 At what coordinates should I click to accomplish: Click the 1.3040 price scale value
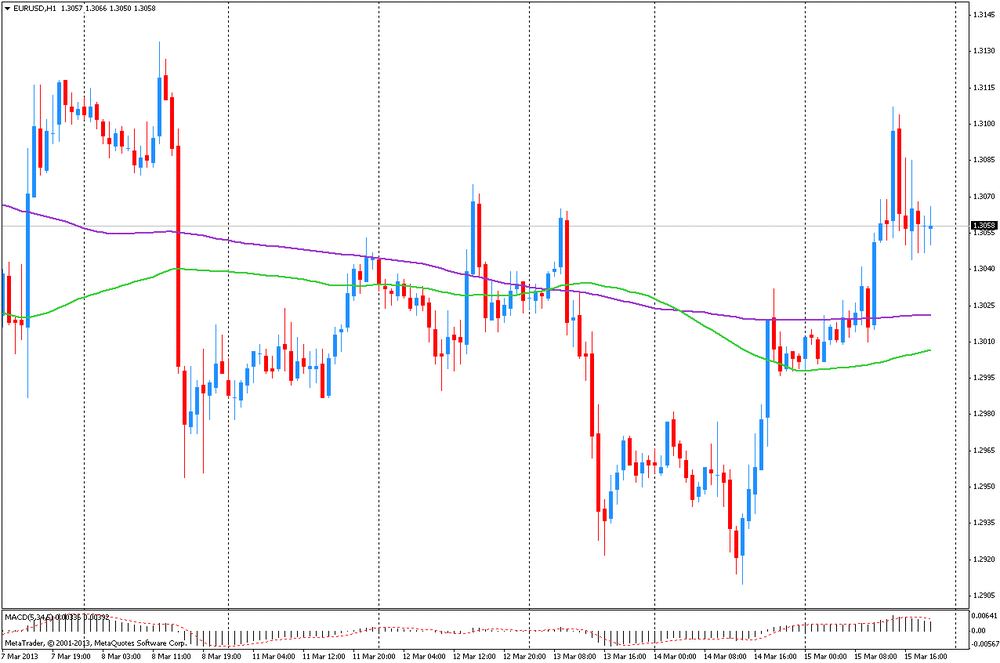click(x=985, y=269)
